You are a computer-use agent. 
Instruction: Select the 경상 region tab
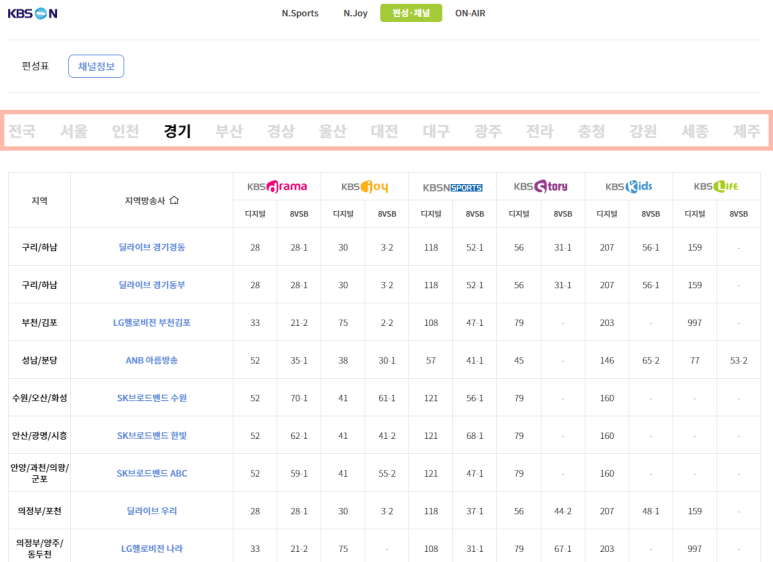click(x=281, y=131)
